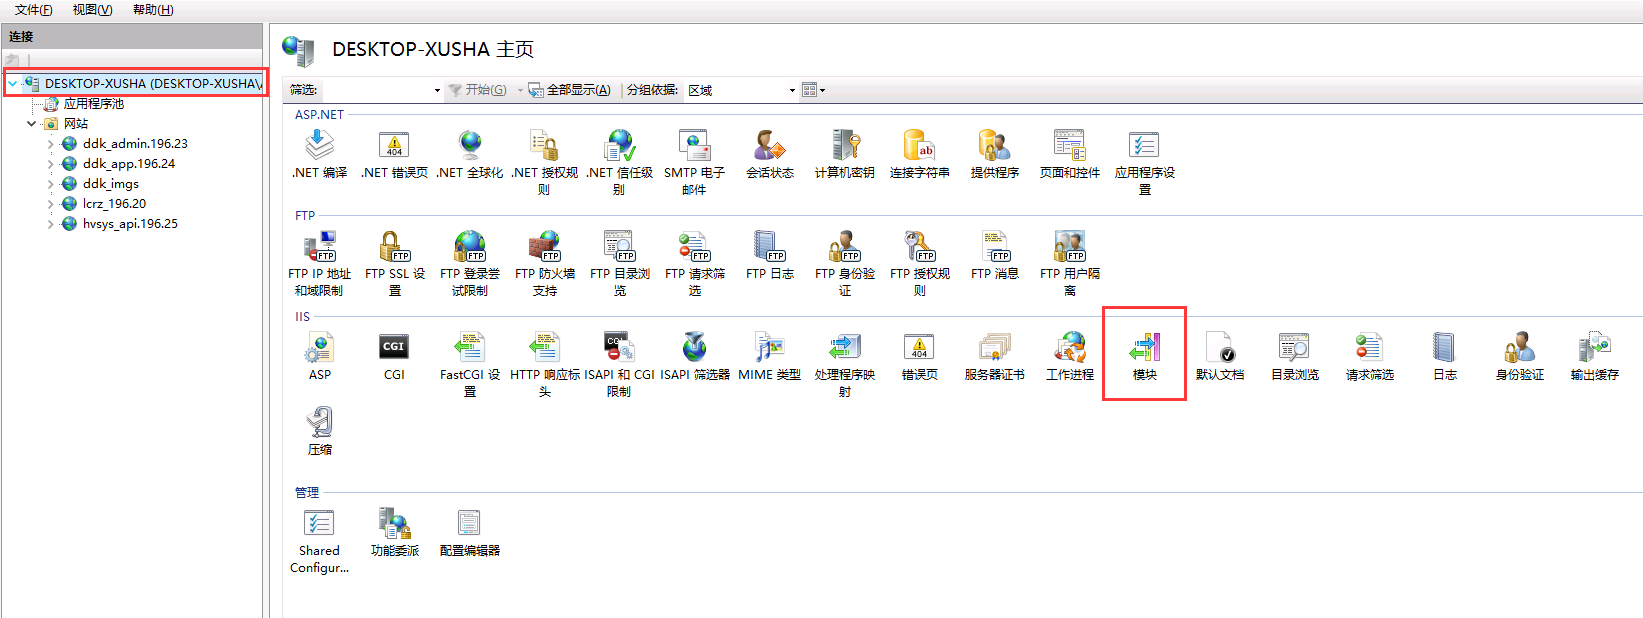
Task: Open IIS 目录浏览 feature
Action: [x=1295, y=357]
